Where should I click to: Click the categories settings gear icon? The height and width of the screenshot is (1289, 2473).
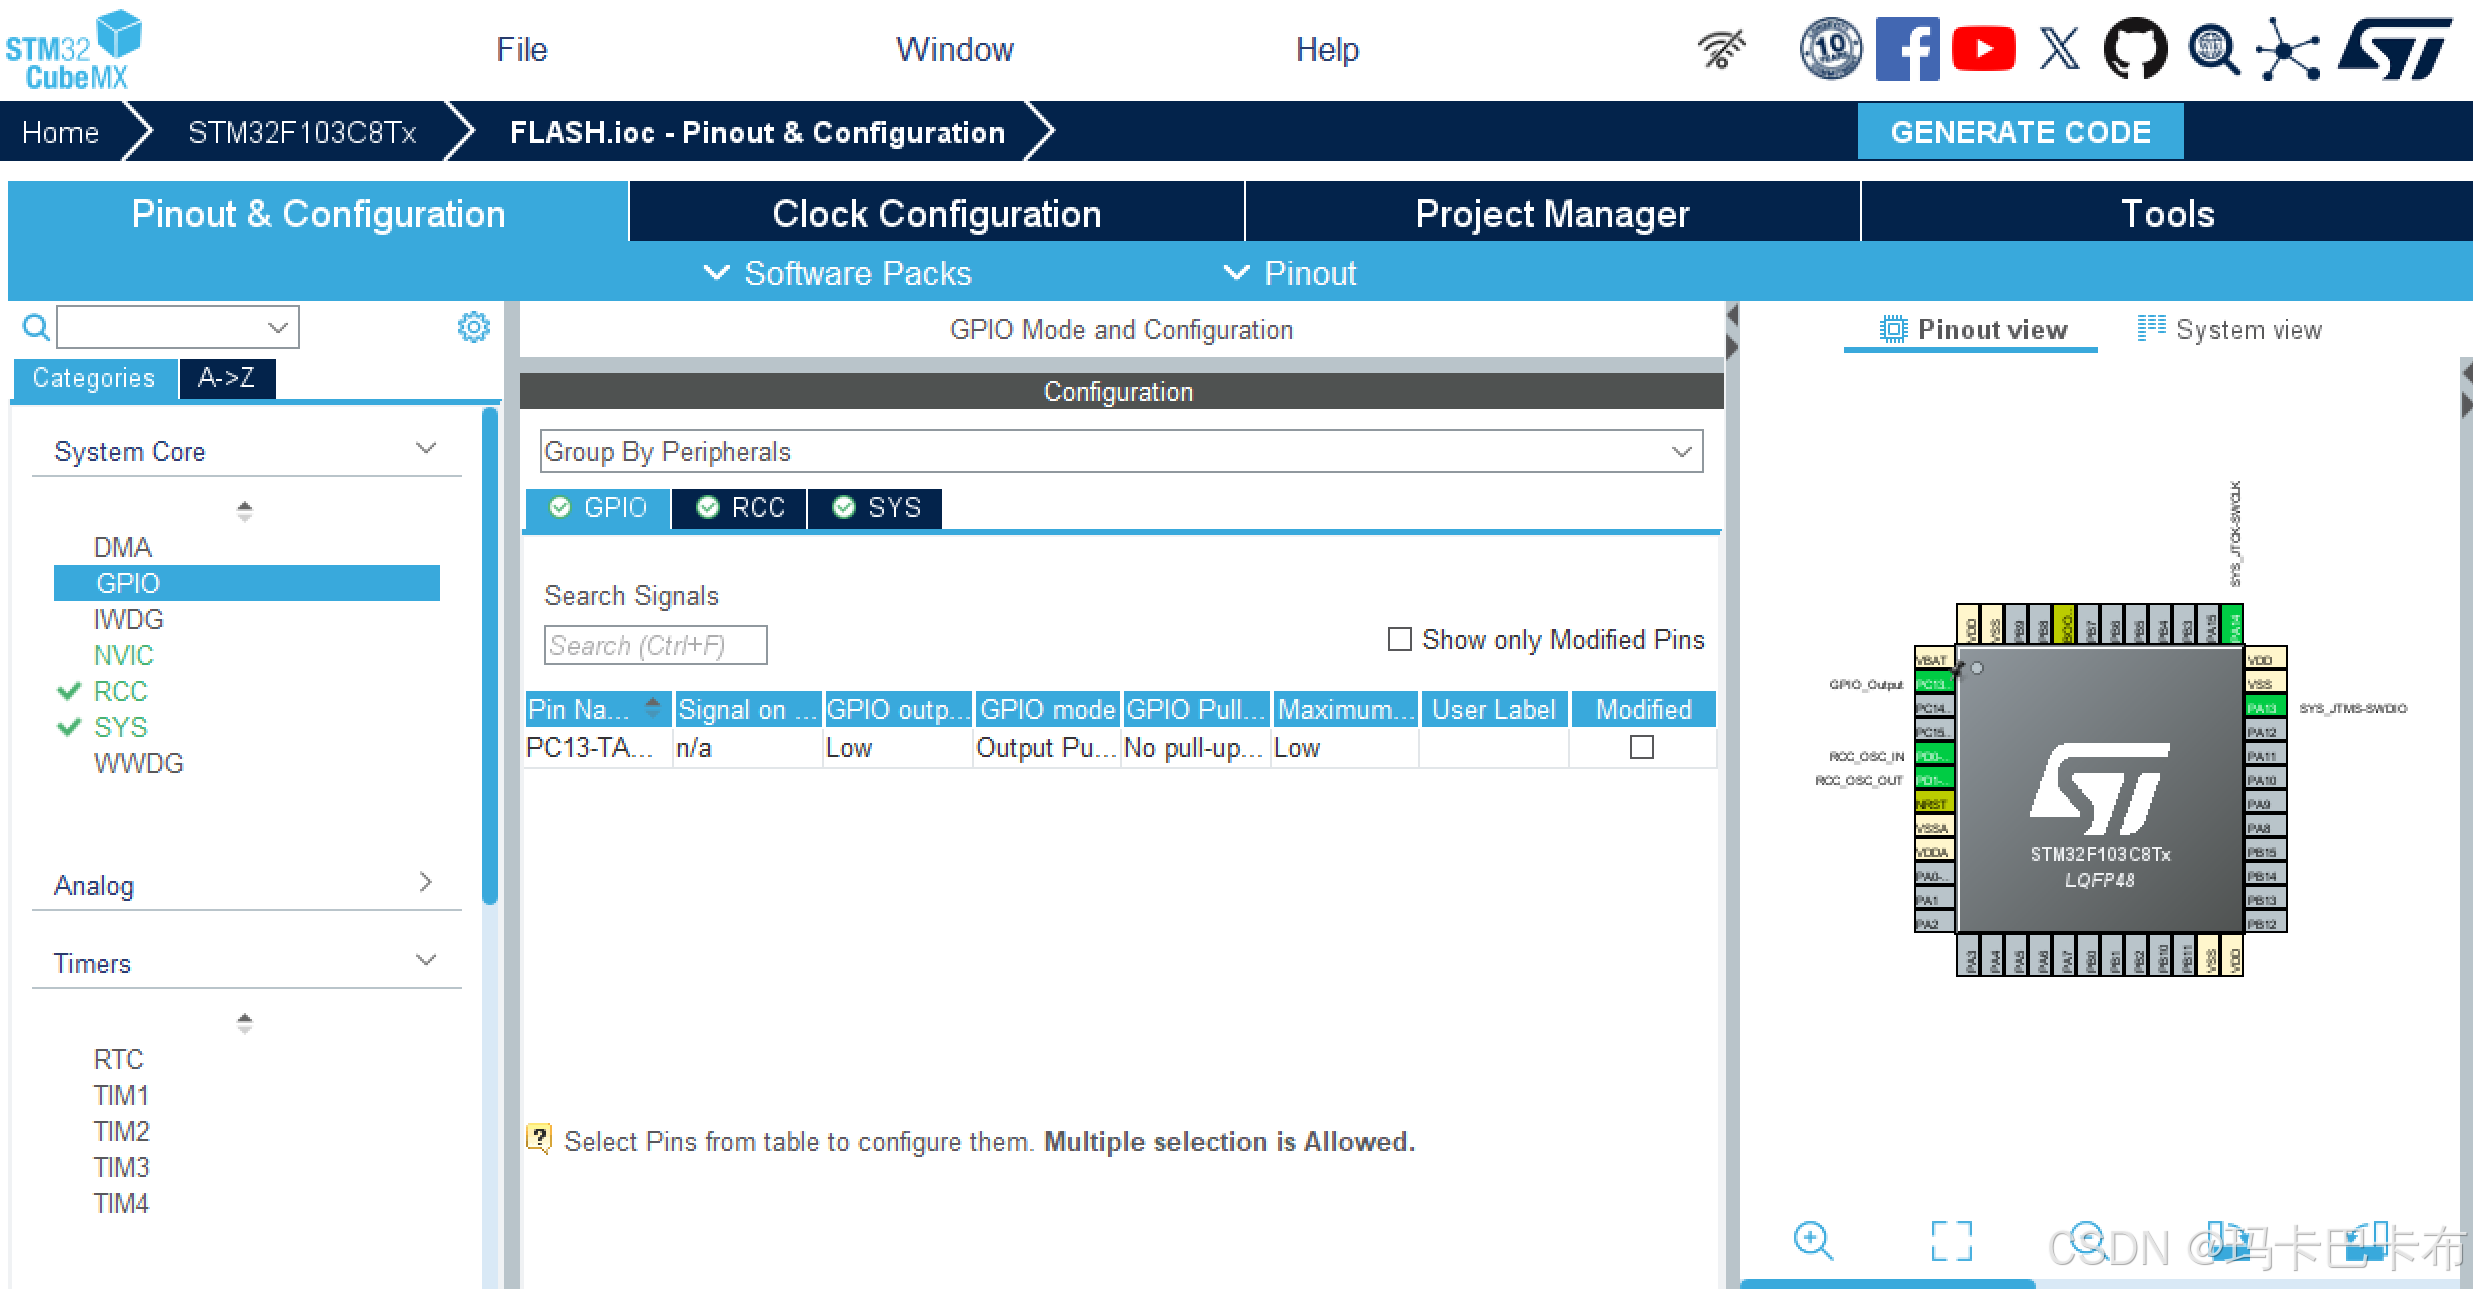click(x=473, y=327)
